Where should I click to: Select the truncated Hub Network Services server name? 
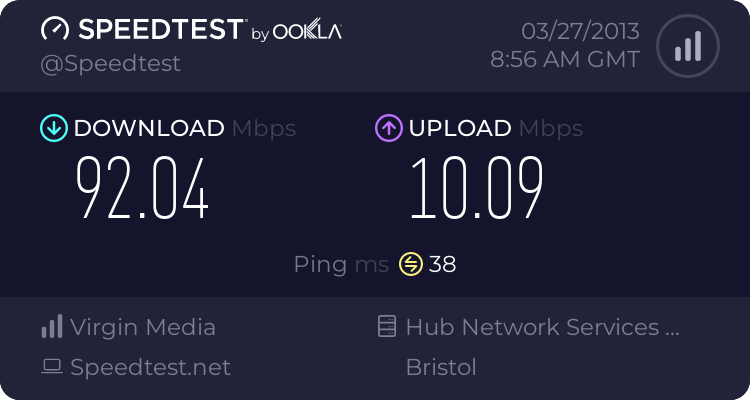pos(542,327)
